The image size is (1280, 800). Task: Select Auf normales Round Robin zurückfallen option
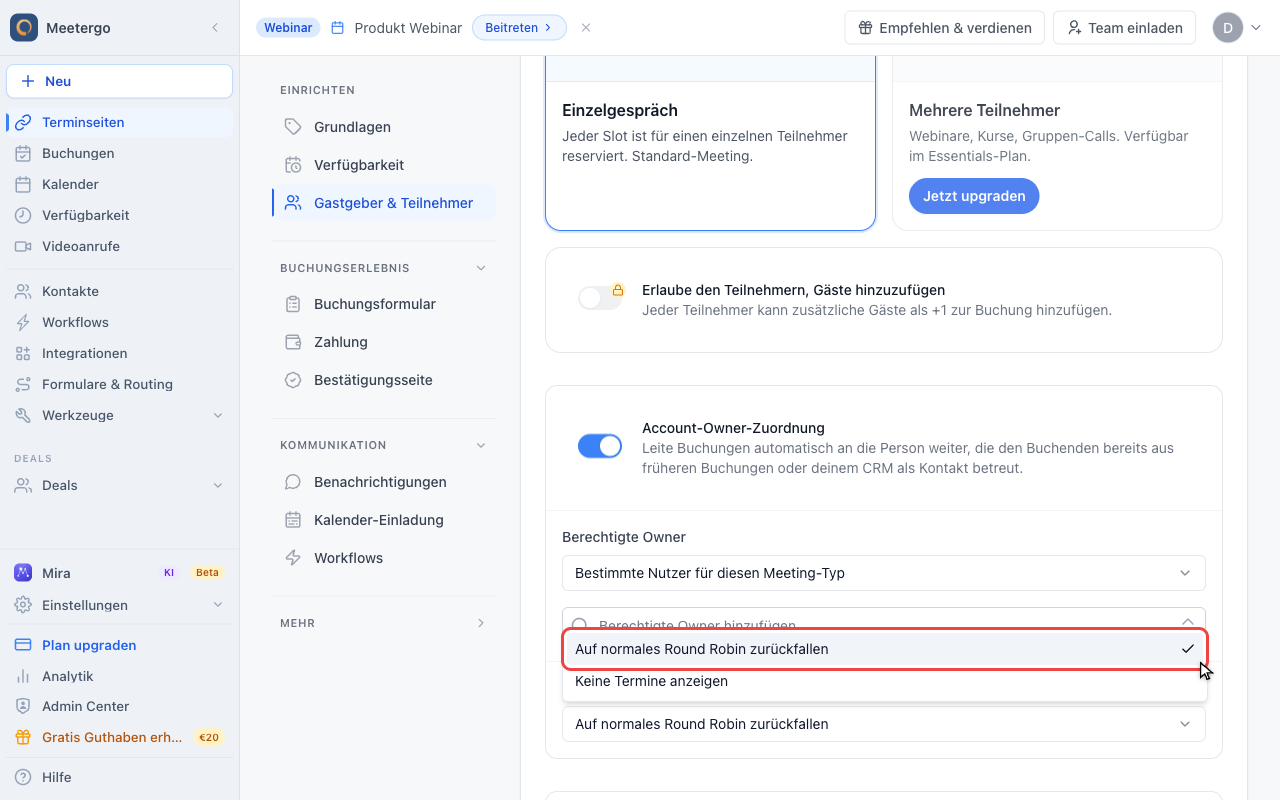click(884, 649)
